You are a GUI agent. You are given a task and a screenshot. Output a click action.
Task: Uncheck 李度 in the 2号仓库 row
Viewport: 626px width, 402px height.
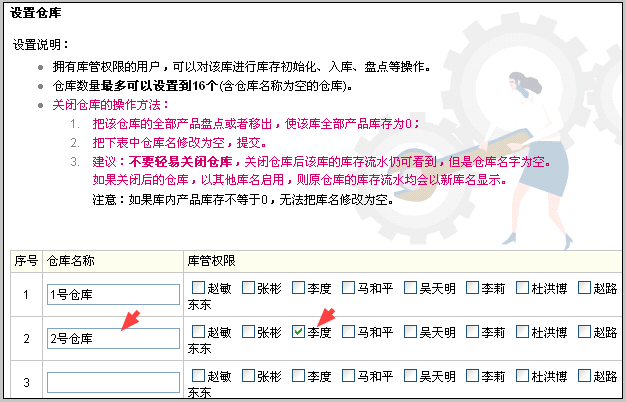pyautogui.click(x=299, y=332)
